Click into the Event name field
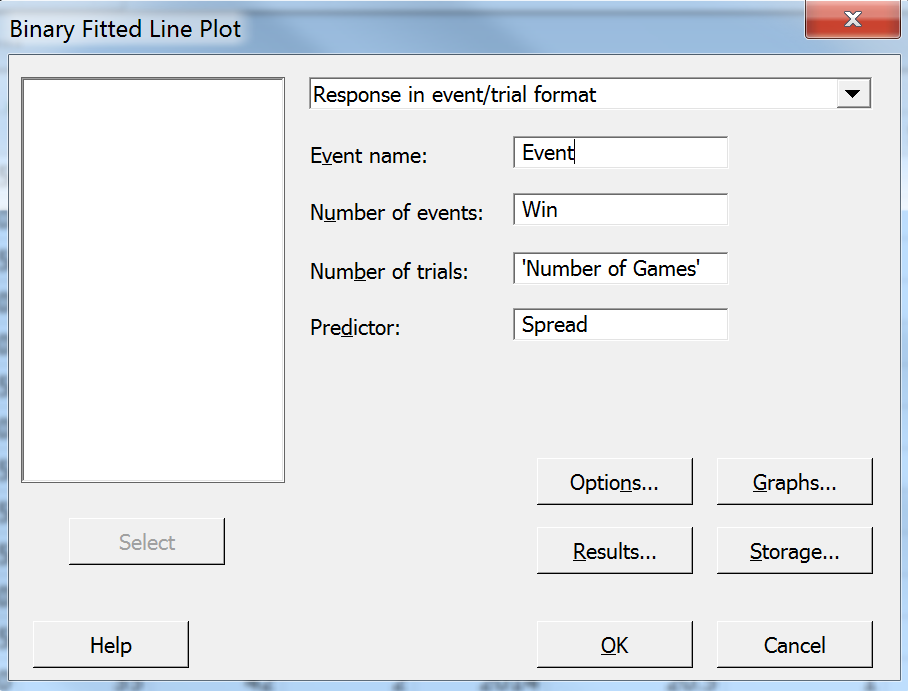Image resolution: width=908 pixels, height=691 pixels. tap(620, 153)
